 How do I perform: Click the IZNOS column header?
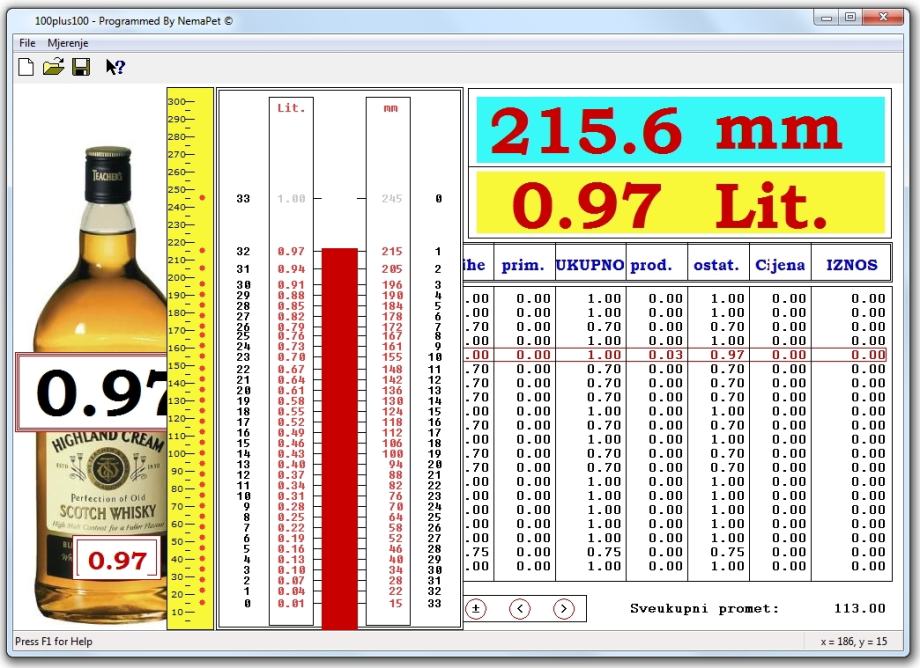[851, 266]
